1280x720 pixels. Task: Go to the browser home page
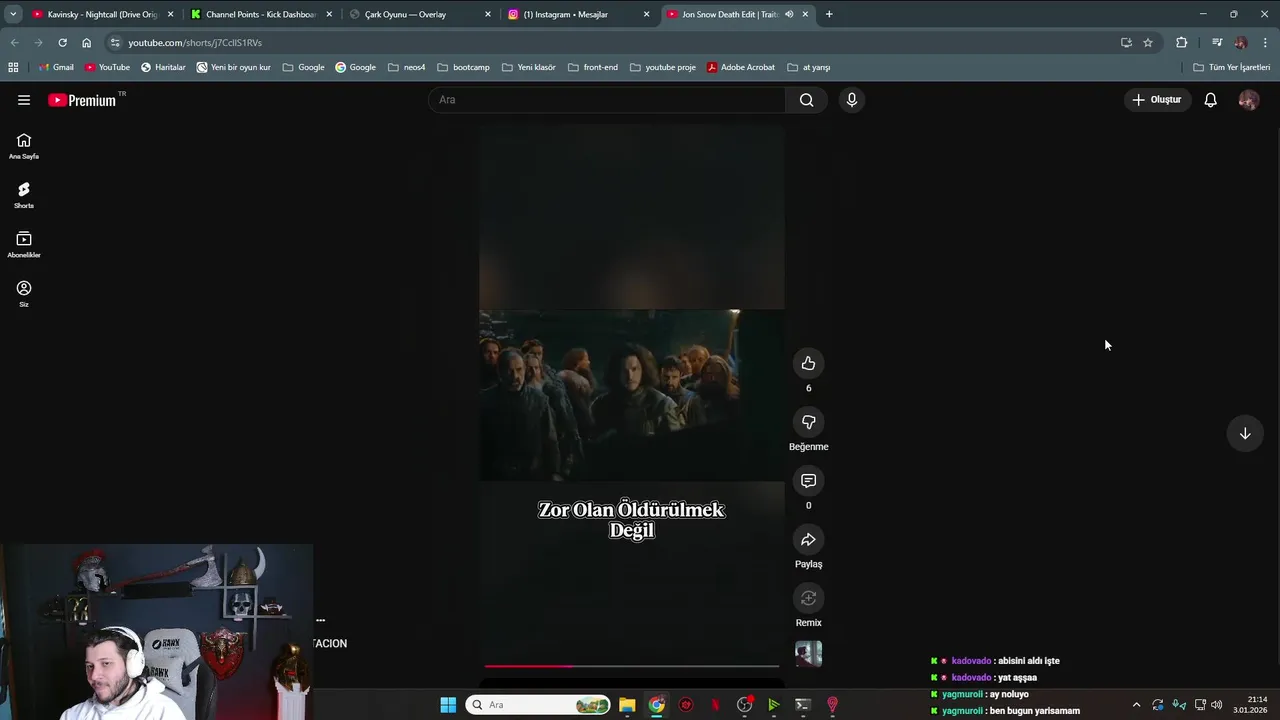pos(86,42)
